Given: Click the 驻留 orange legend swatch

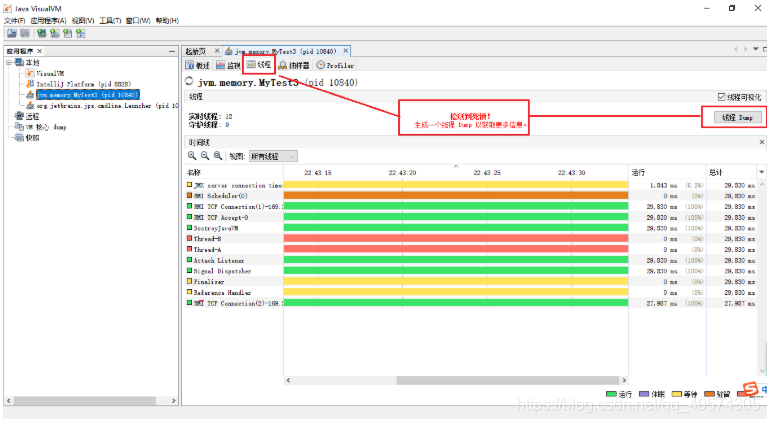Looking at the screenshot, I should [x=710, y=394].
